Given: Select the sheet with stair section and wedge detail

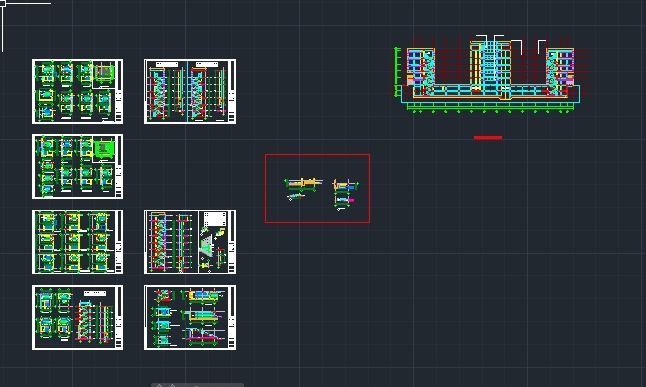Looking at the screenshot, I should tap(190, 242).
